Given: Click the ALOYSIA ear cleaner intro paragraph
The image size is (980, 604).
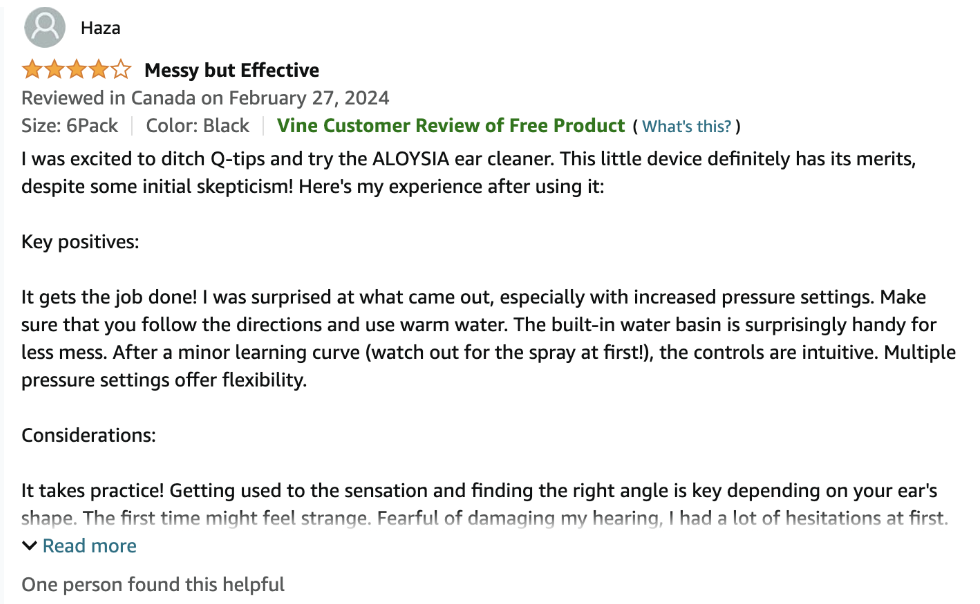Looking at the screenshot, I should pos(469,173).
